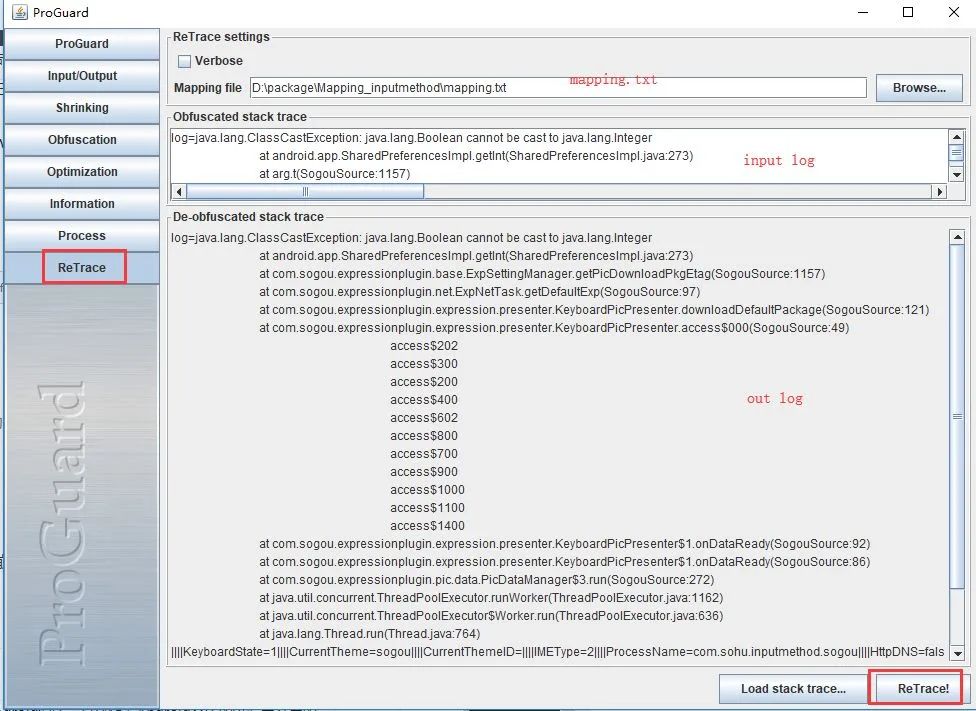Click the 'access$800' line

[424, 436]
